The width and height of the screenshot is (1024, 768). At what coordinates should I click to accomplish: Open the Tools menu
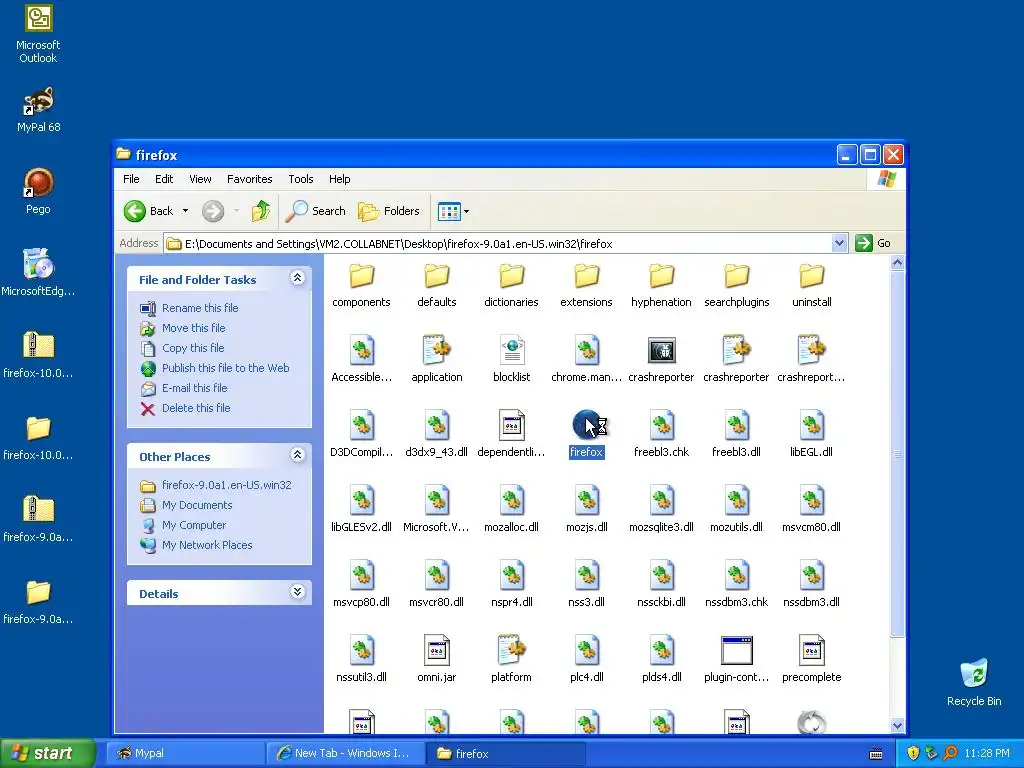coord(300,179)
